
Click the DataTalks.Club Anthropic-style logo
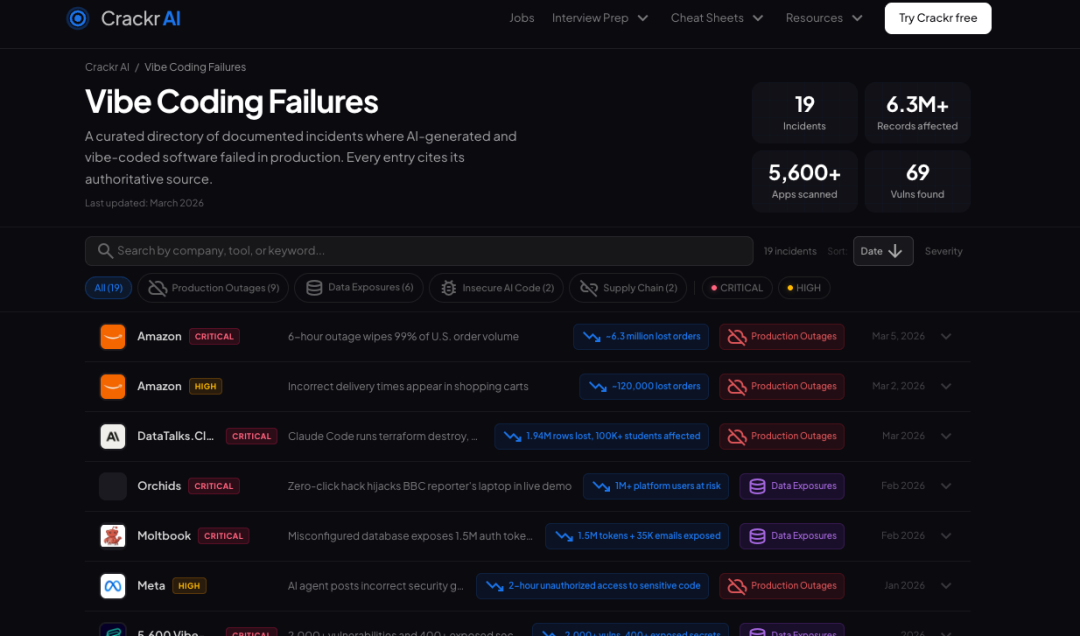(x=113, y=436)
